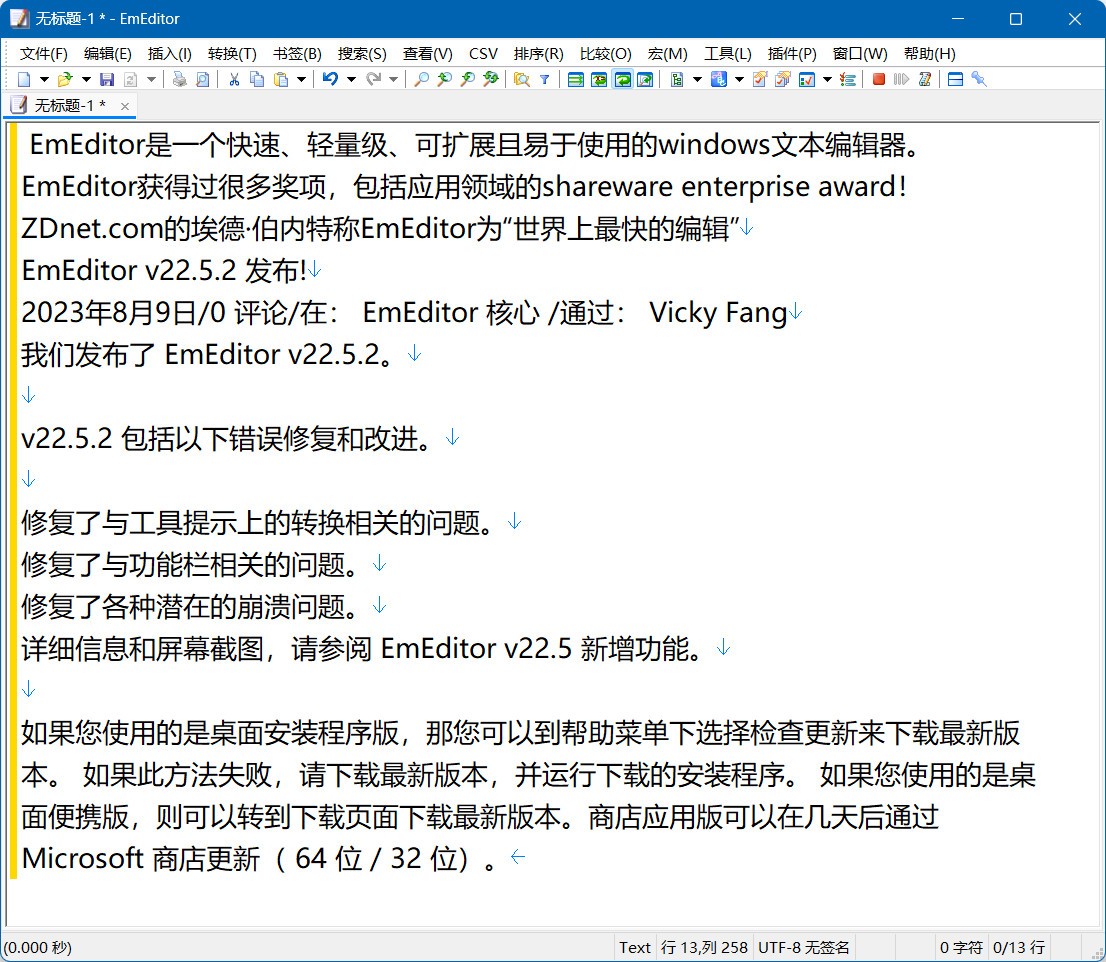Image resolution: width=1106 pixels, height=962 pixels.
Task: Open Find with the magnifier icon
Action: [x=421, y=79]
